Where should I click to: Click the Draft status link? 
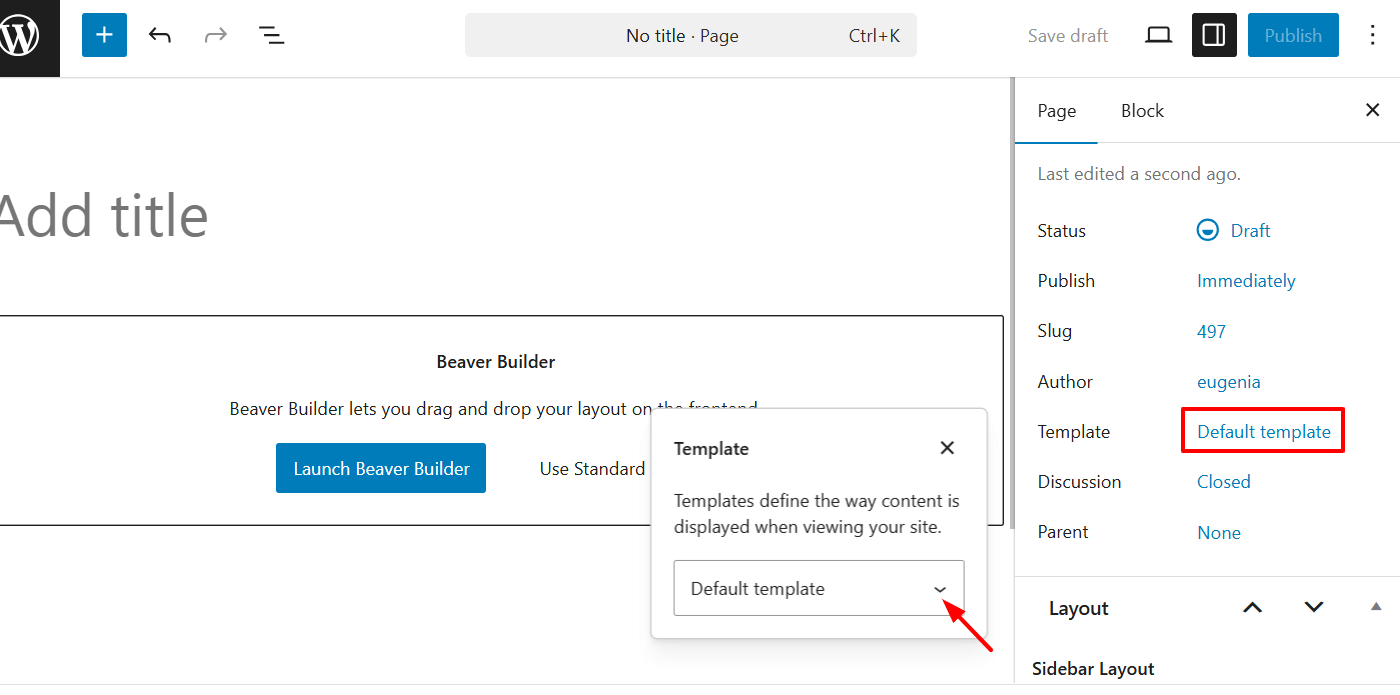coord(1249,231)
